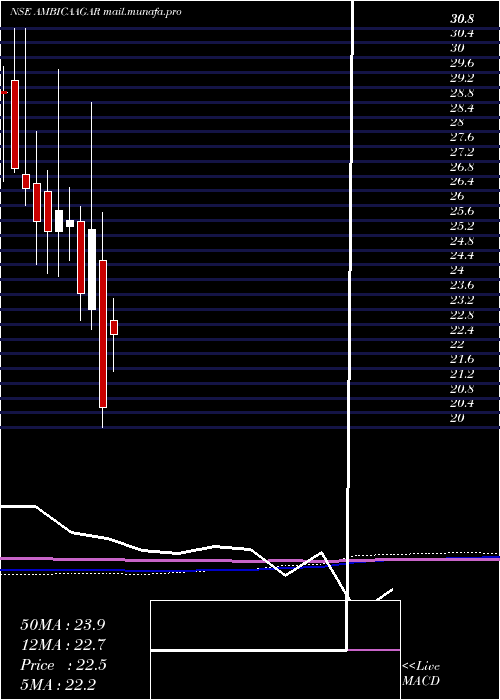Click the 50MA : 23.9 readout
500x700 pixels.
(63, 625)
